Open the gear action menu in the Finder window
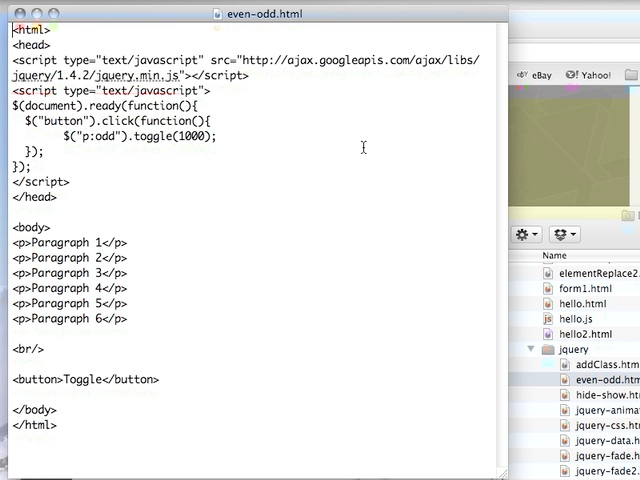 (x=527, y=235)
